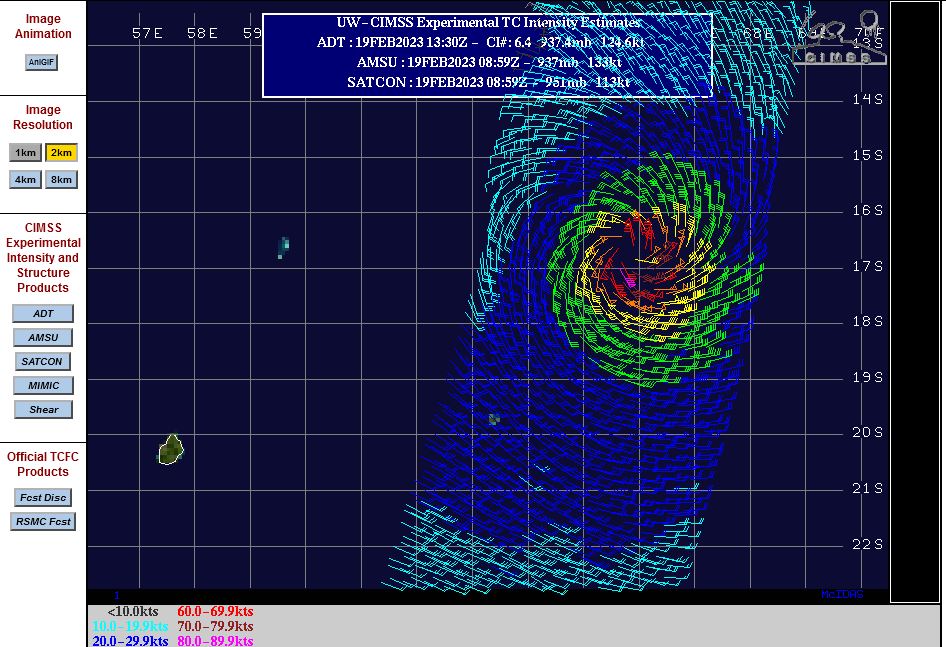Click the AniGIF animation button
Viewport: 946px width, 647px height.
tap(42, 62)
